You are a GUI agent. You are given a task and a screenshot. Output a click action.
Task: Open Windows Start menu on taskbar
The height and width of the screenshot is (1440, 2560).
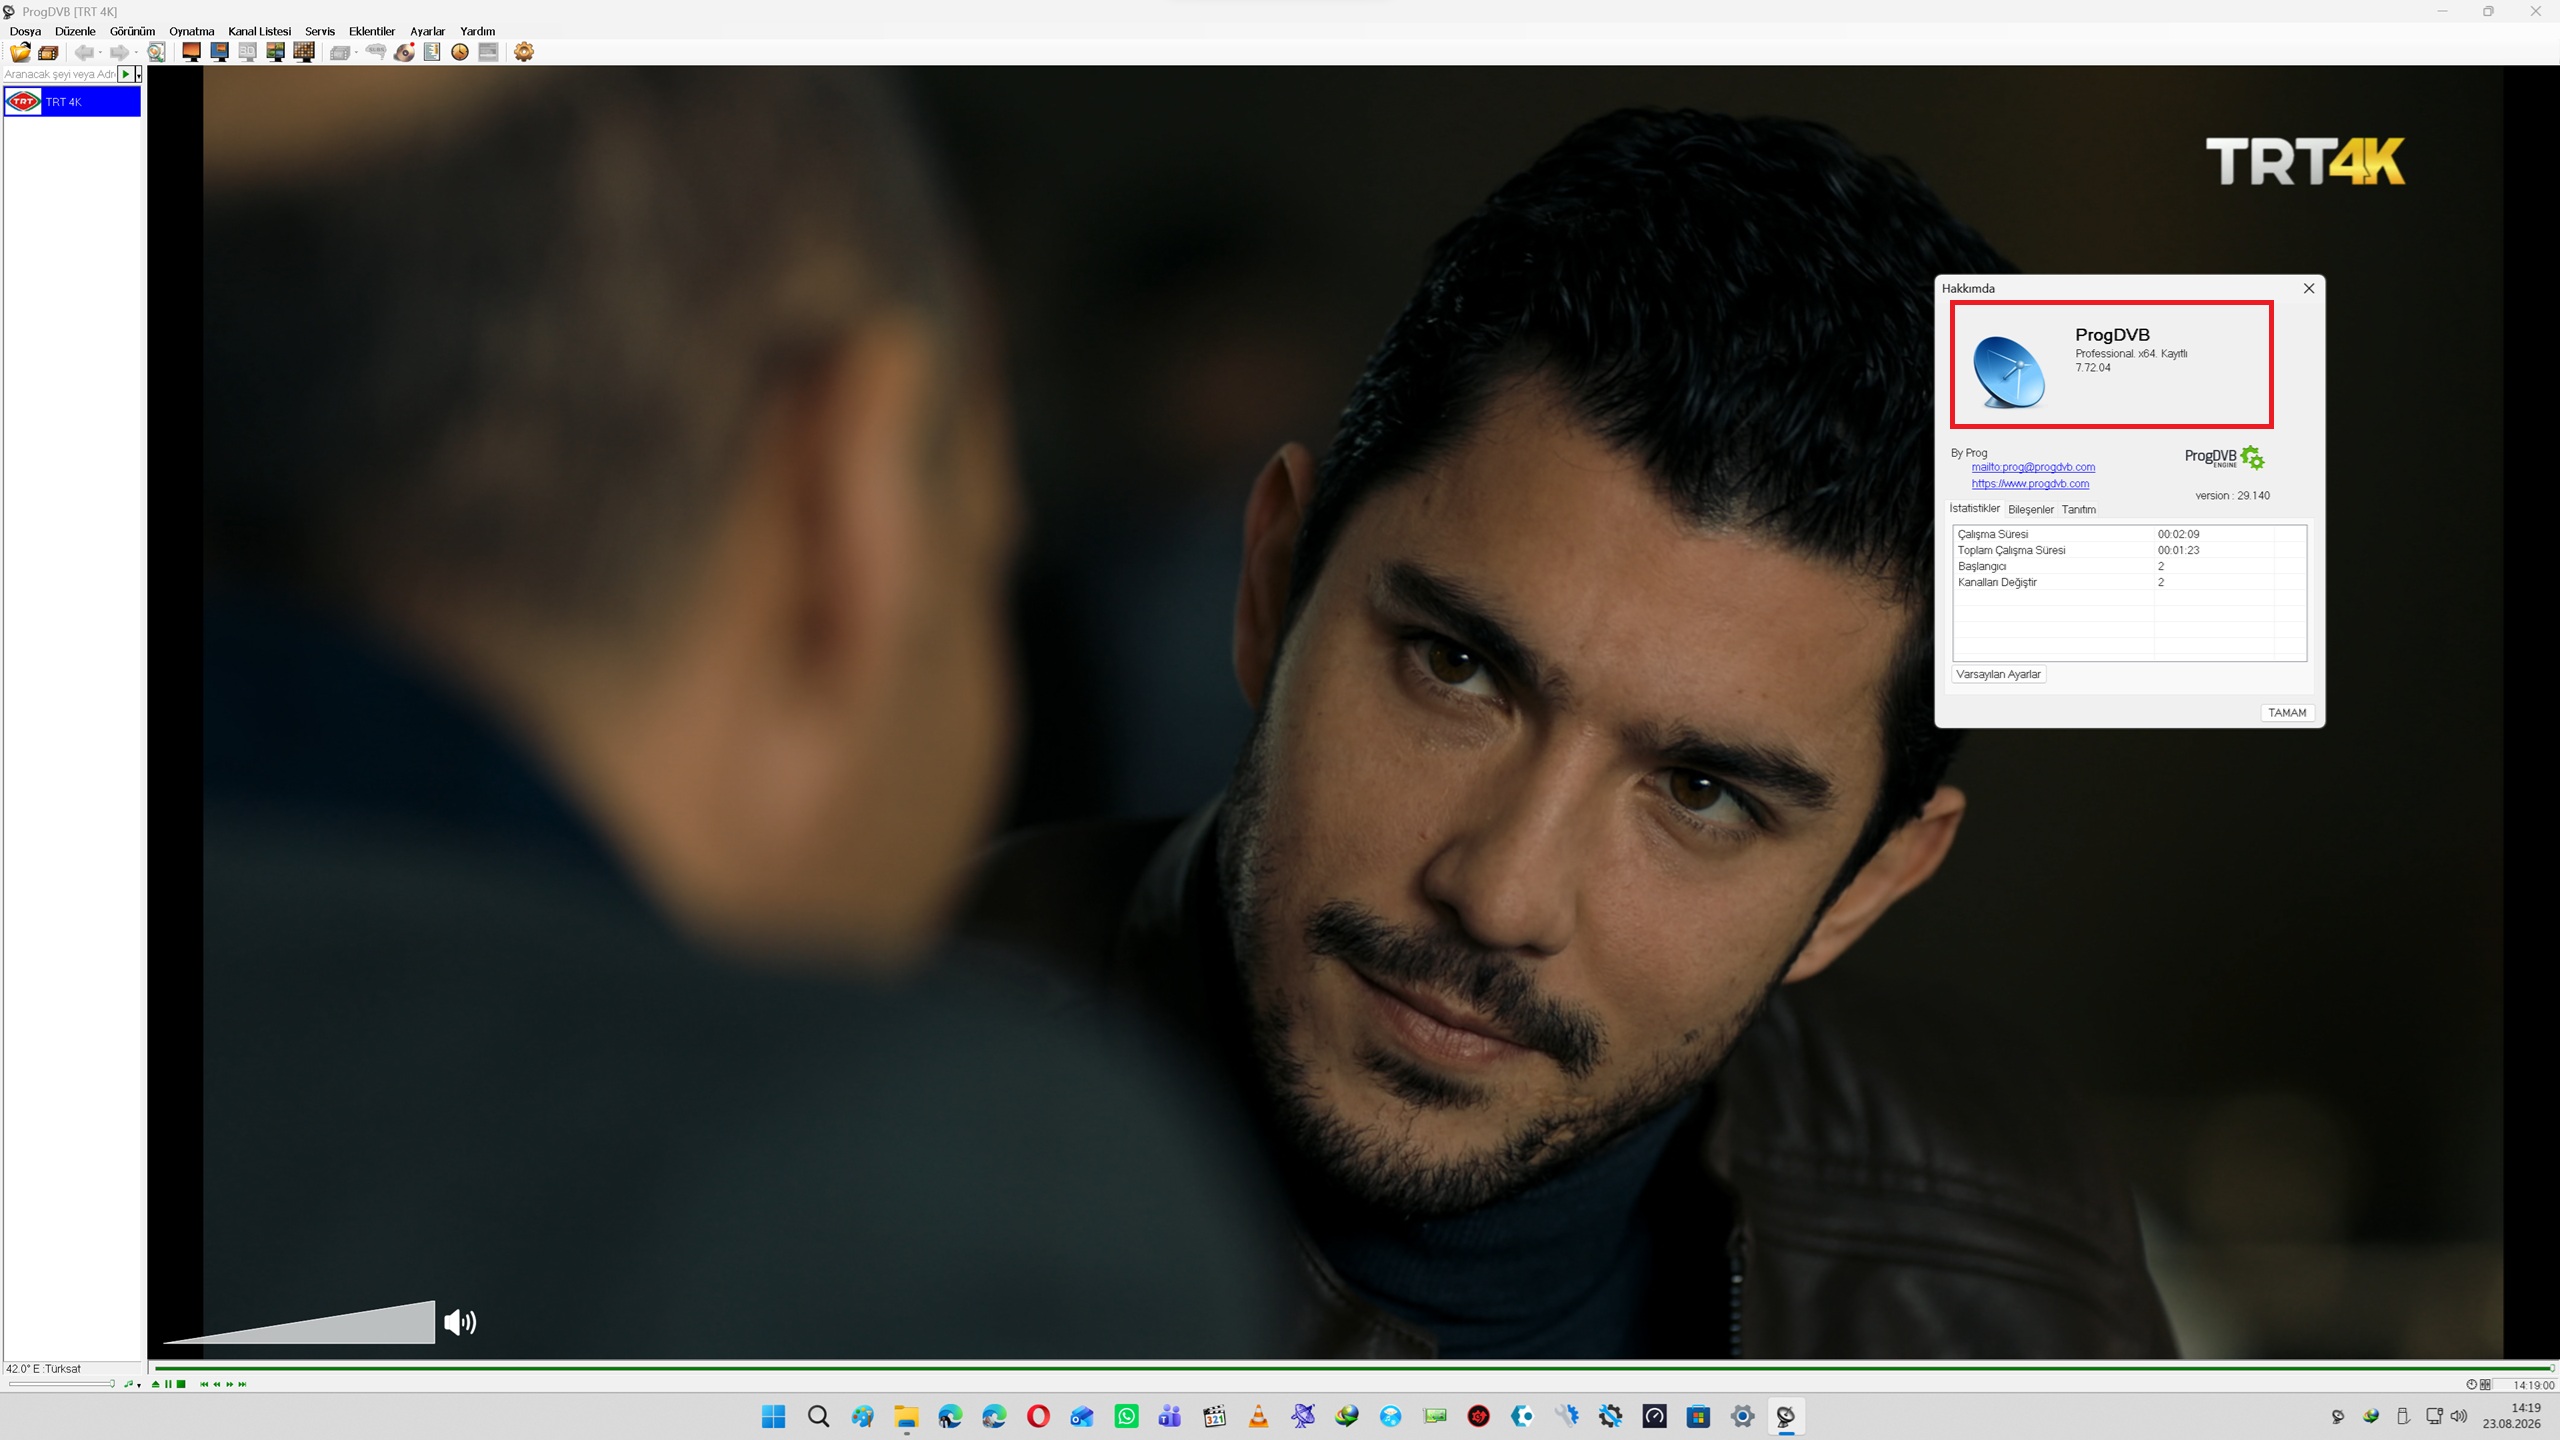click(x=773, y=1416)
